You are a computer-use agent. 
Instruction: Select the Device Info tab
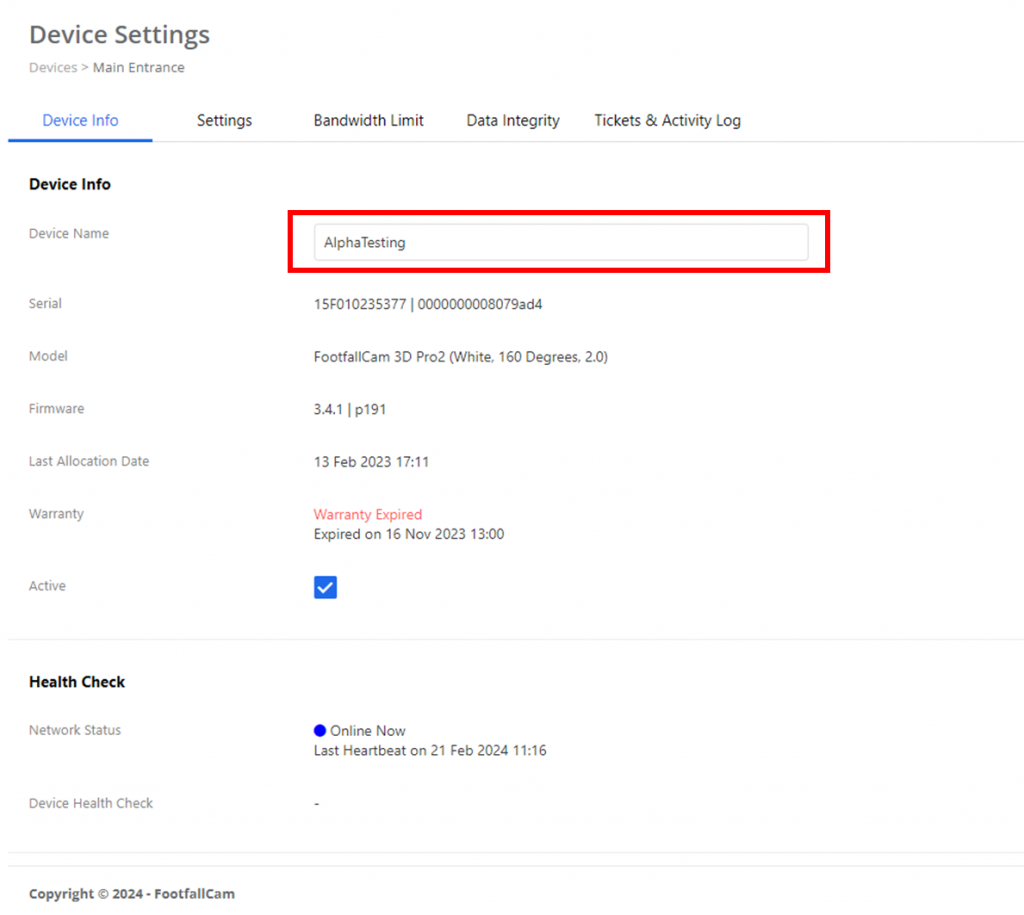pyautogui.click(x=80, y=120)
